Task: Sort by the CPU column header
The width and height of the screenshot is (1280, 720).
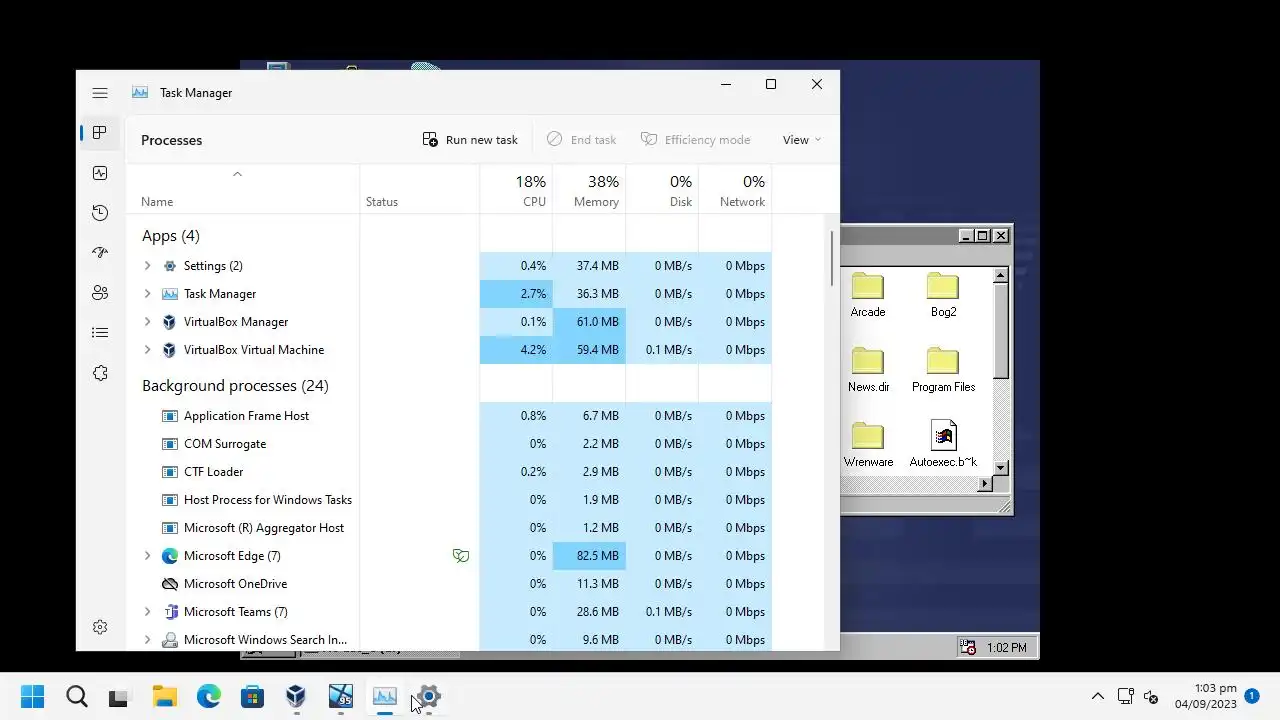Action: point(516,190)
